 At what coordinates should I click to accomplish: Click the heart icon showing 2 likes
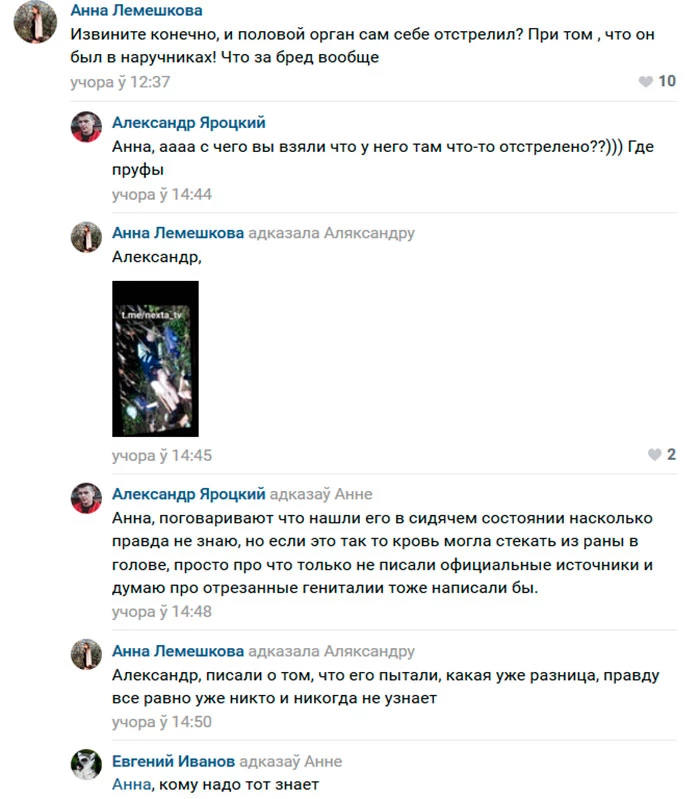click(655, 455)
